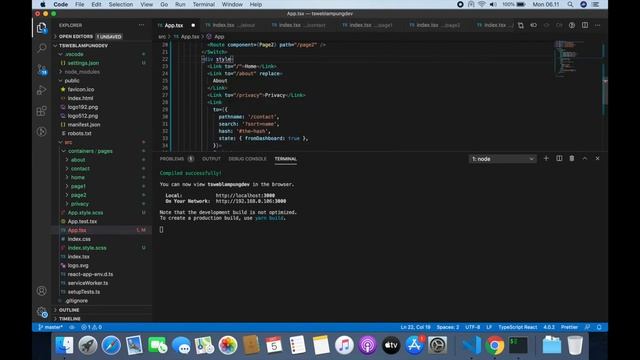The image size is (640, 360).
Task: Expand the node_modules folder
Action: pos(82,72)
